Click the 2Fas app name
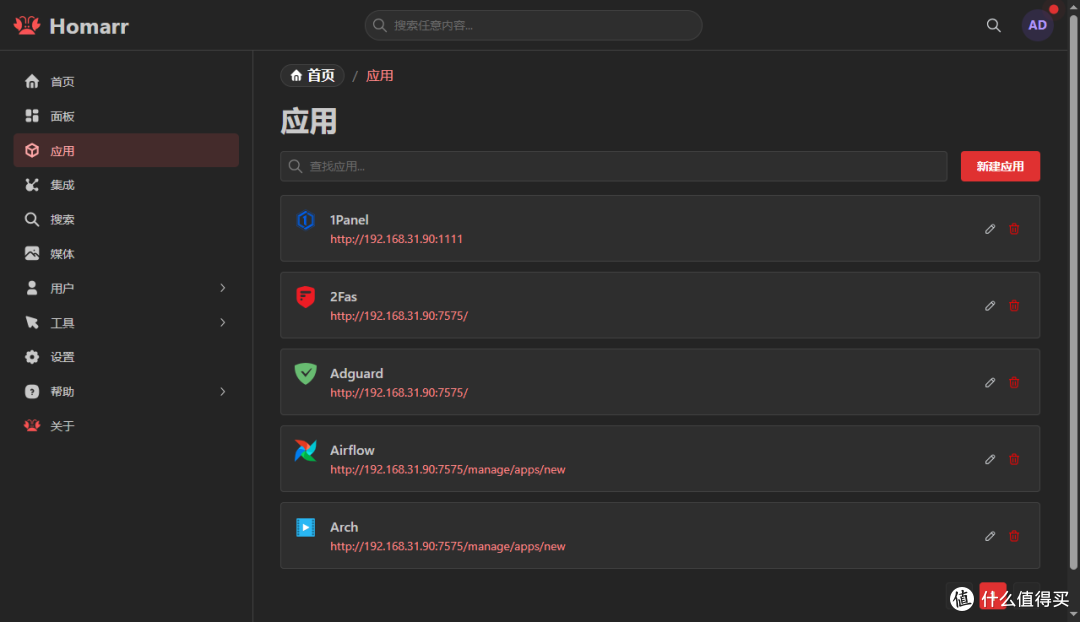 (x=343, y=296)
